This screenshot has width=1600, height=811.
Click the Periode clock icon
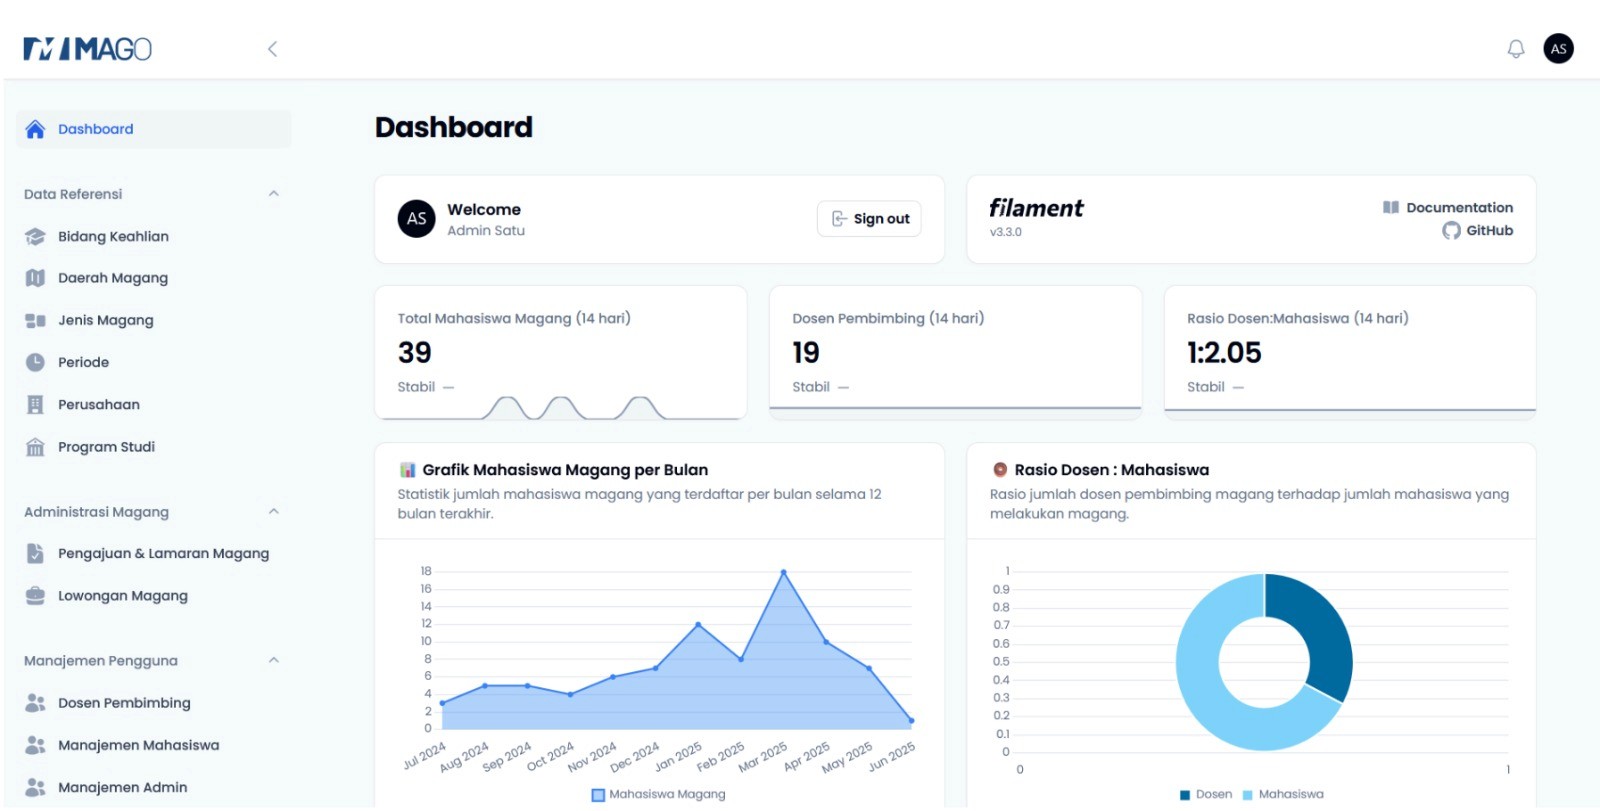coord(35,362)
